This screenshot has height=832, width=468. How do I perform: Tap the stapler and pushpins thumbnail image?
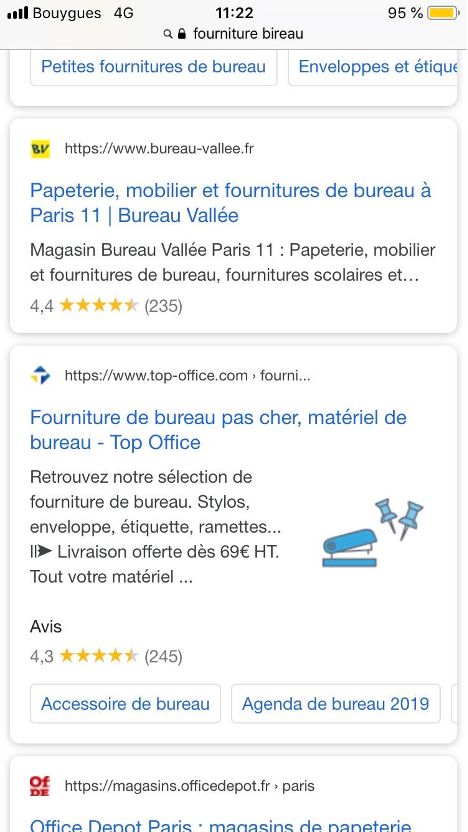(x=373, y=533)
